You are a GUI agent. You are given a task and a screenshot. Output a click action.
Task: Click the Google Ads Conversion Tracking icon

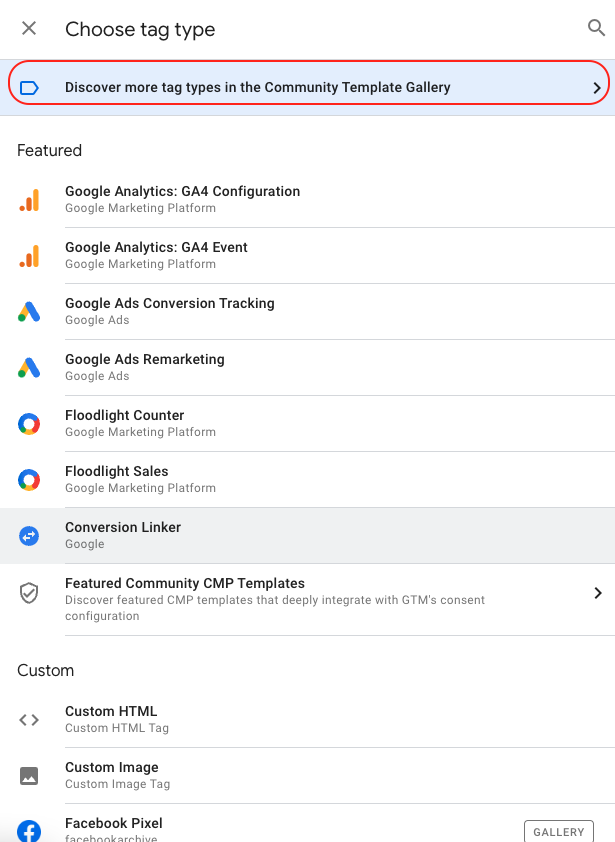[x=29, y=311]
